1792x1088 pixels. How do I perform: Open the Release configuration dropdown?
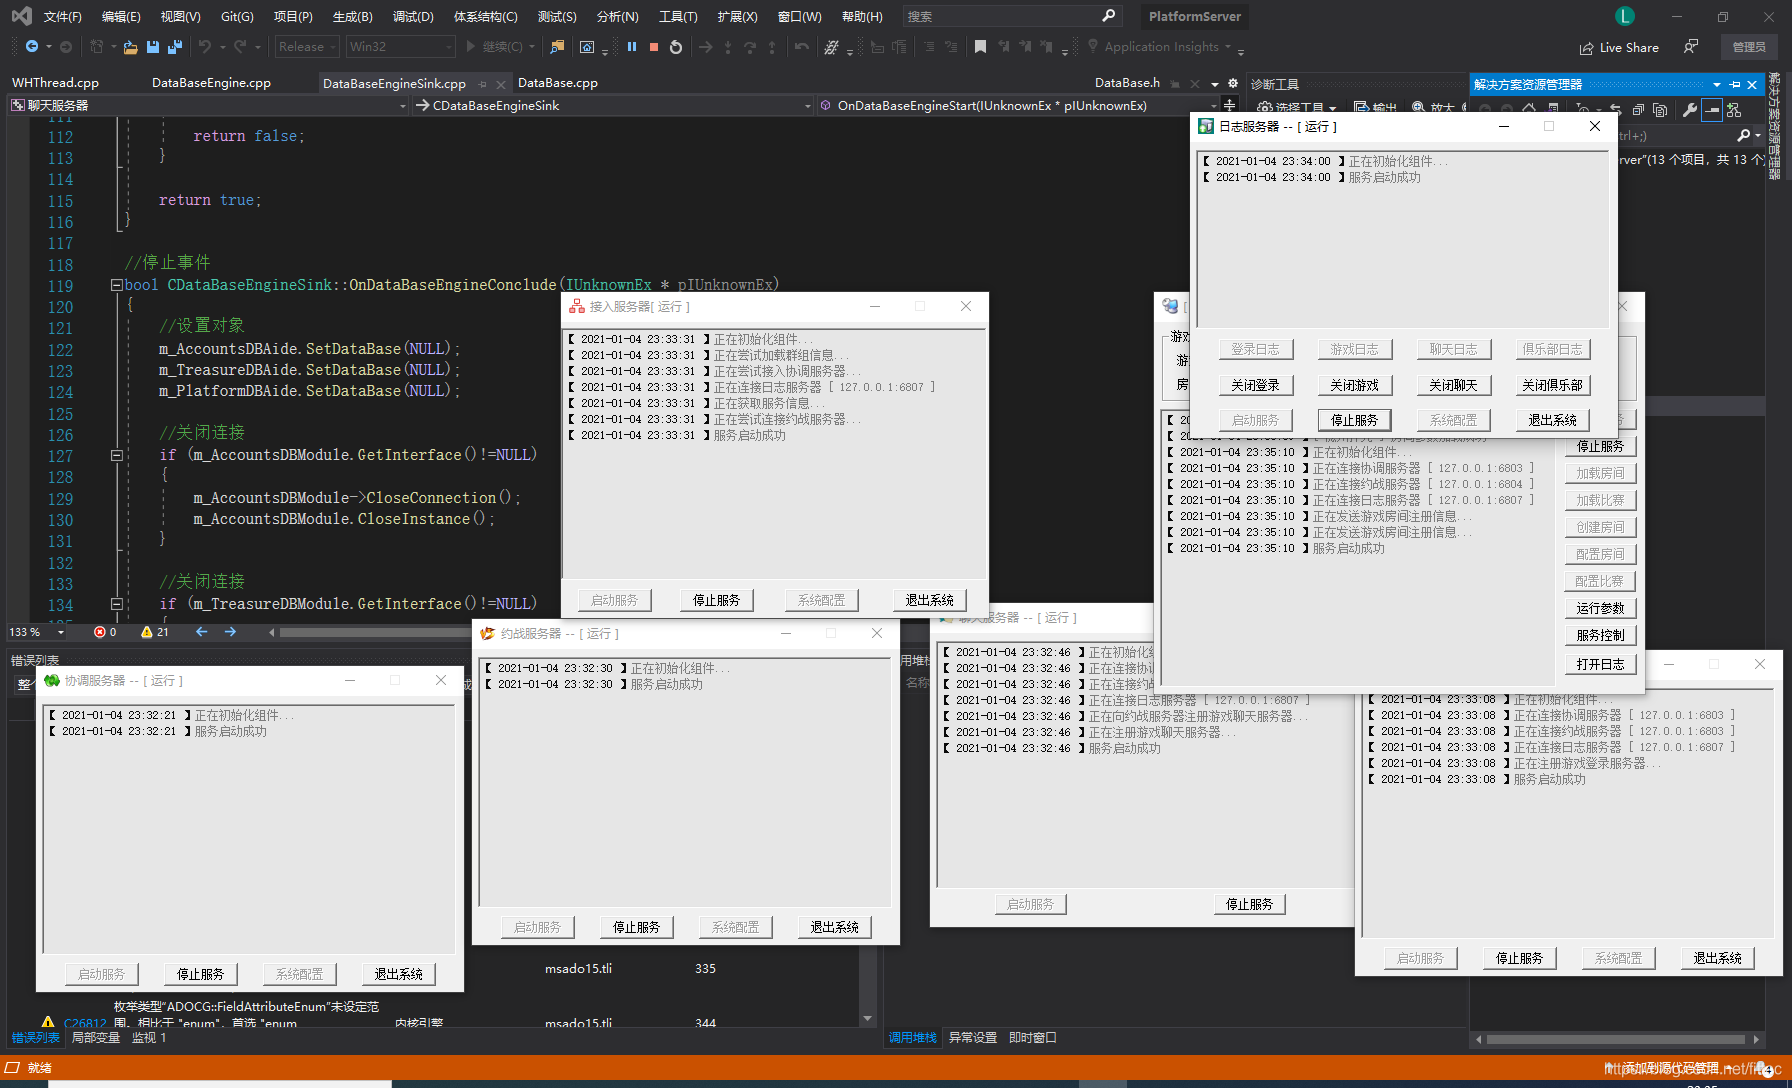click(307, 47)
